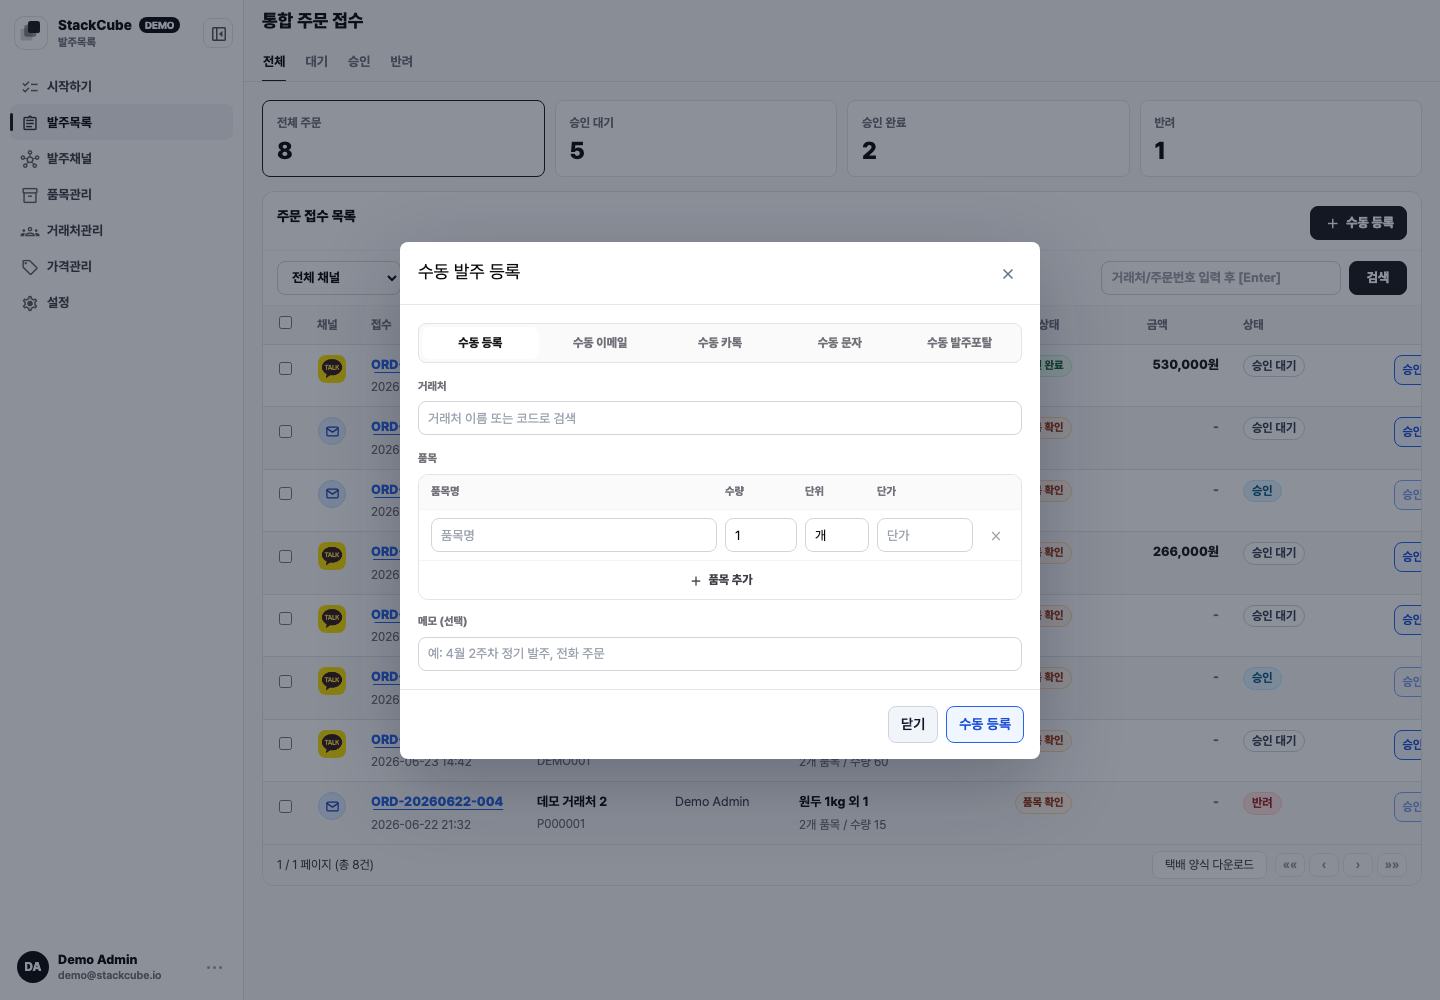Focus 거래처/주문번호 search box

(1221, 278)
